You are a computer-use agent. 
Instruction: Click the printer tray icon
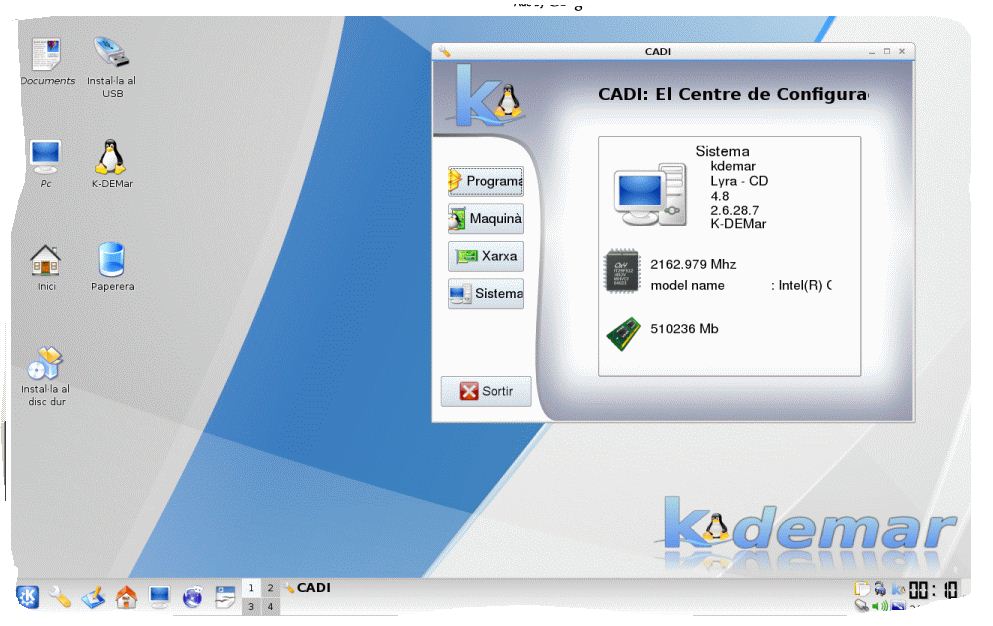point(880,589)
